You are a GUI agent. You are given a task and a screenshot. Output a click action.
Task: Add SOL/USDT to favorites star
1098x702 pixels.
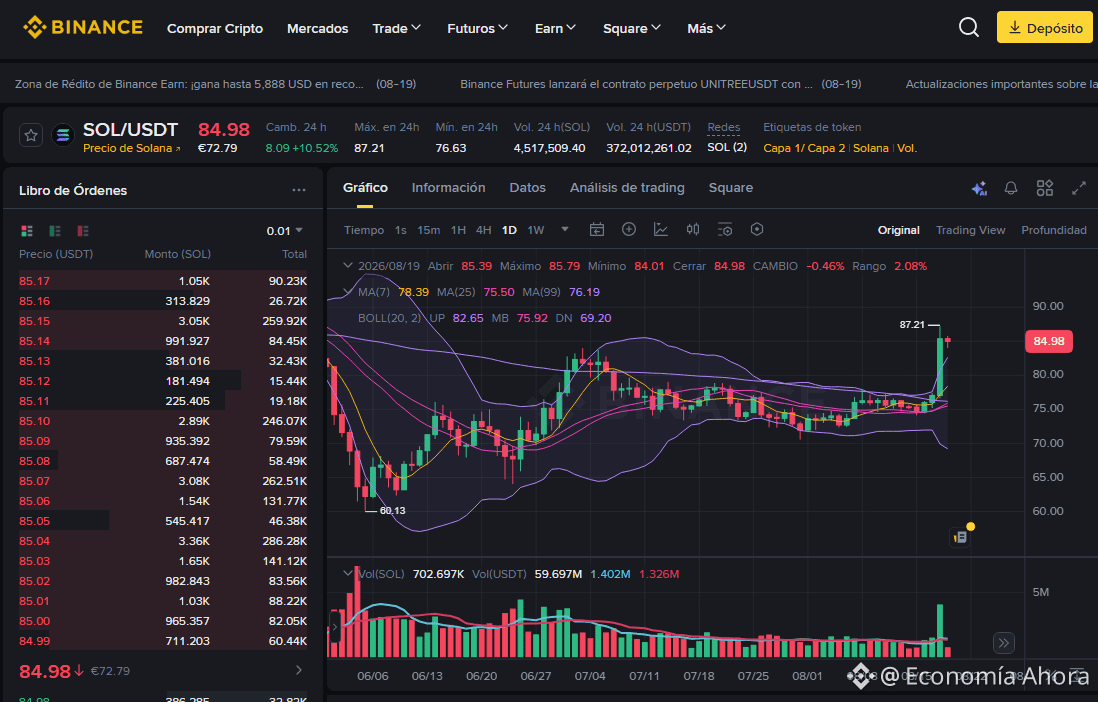(31, 135)
